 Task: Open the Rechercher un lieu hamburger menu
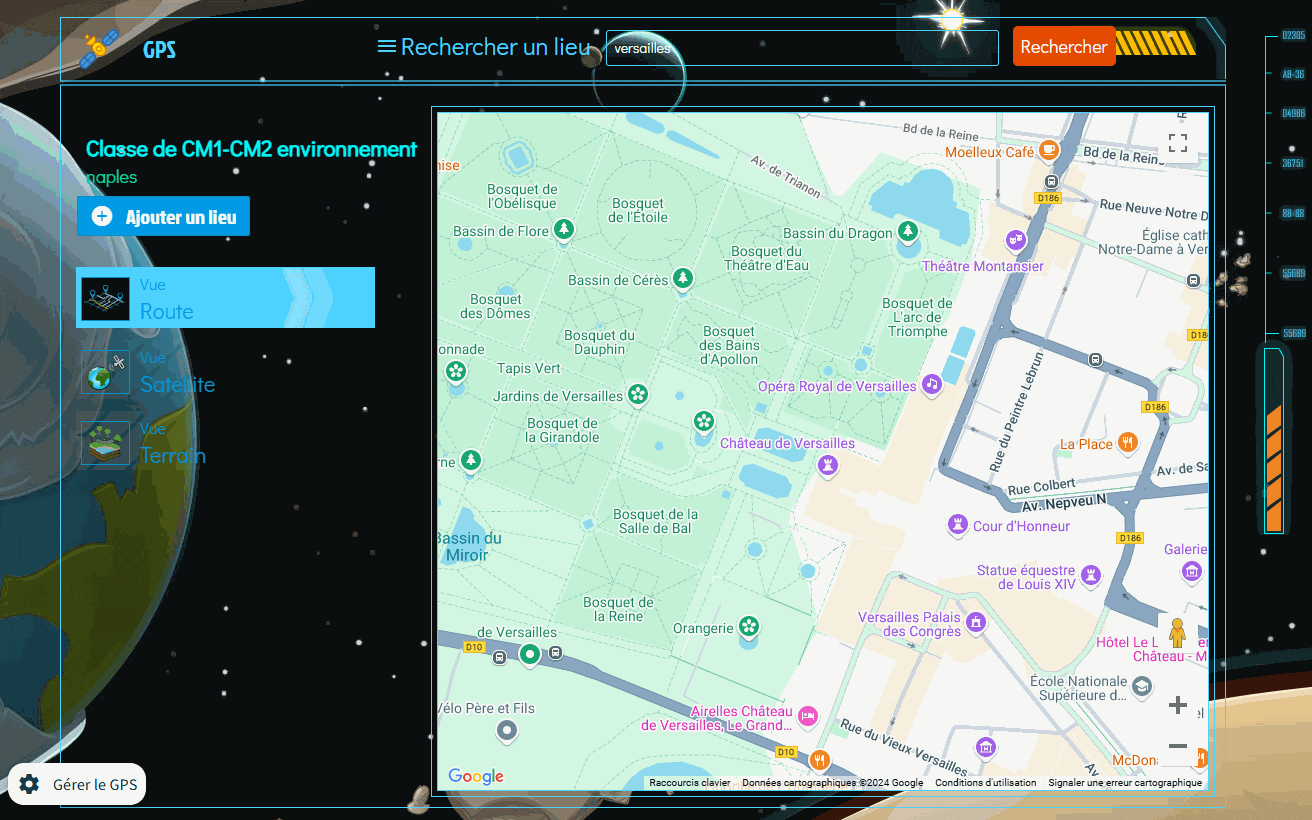[386, 46]
